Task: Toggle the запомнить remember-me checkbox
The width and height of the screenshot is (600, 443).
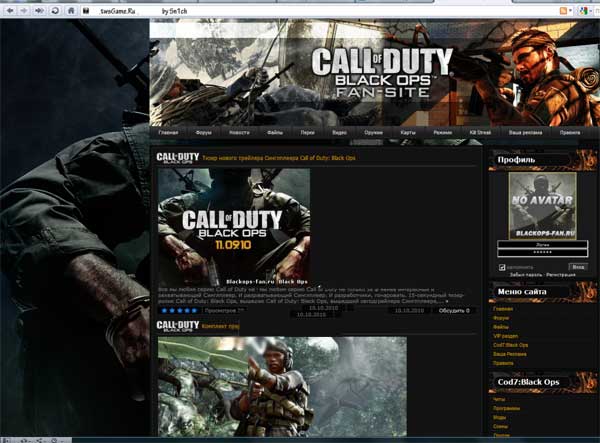Action: pyautogui.click(x=502, y=267)
